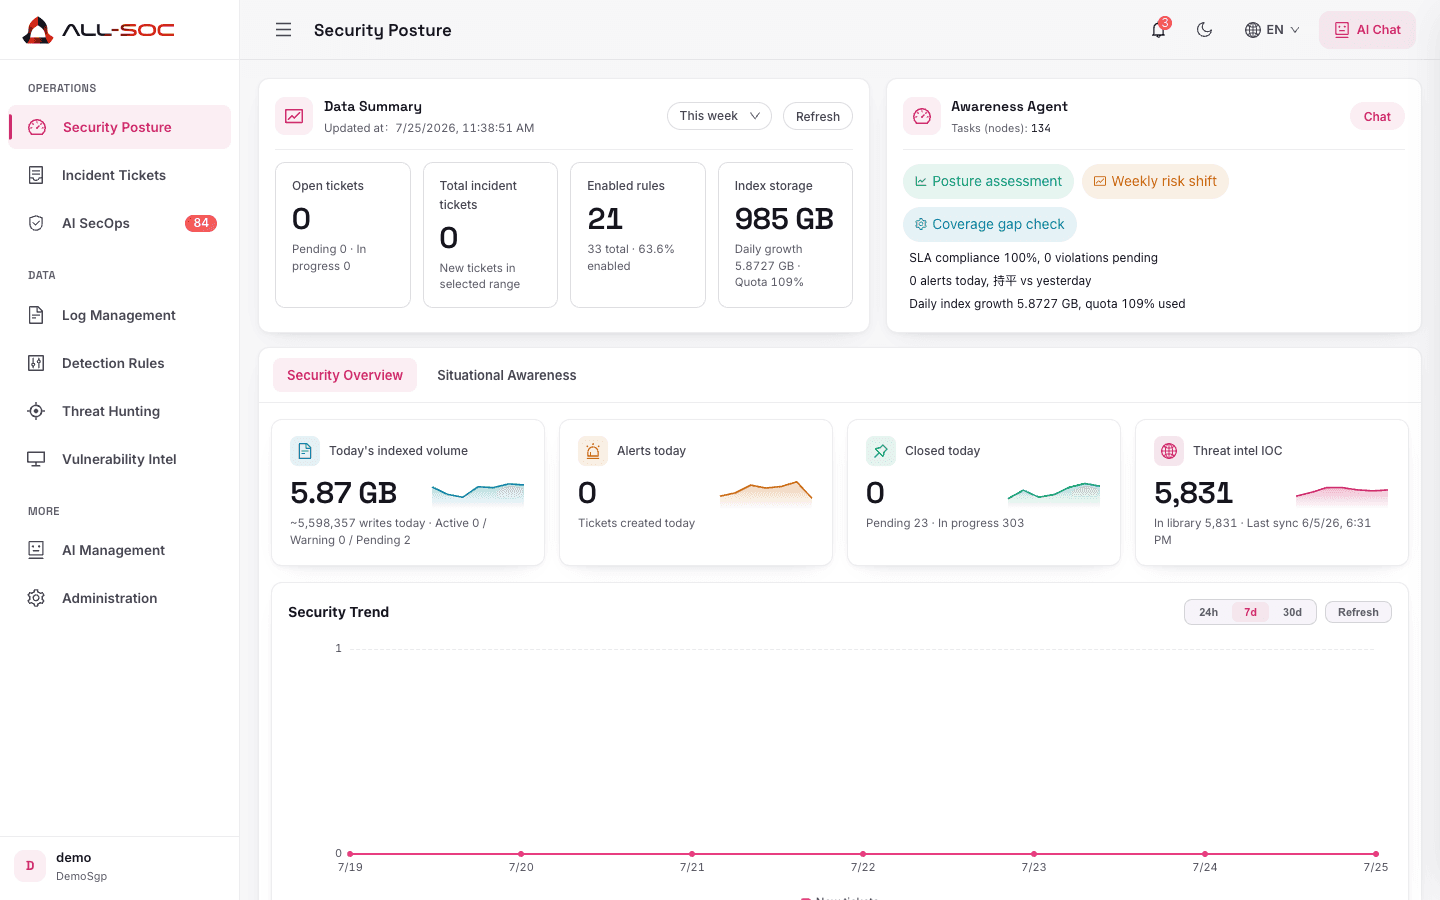Select the Weekly risk shift chip
This screenshot has height=900, width=1440.
(1155, 181)
